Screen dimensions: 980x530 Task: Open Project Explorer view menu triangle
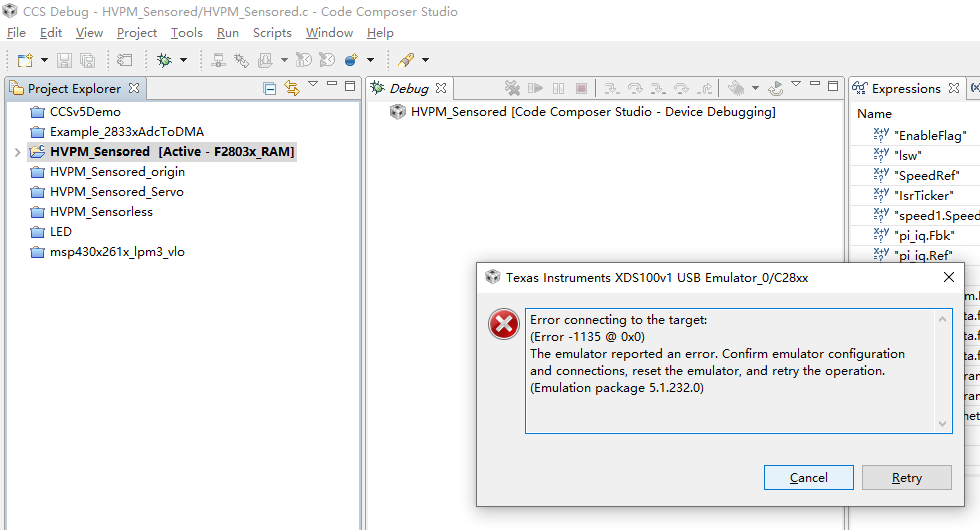pyautogui.click(x=313, y=84)
